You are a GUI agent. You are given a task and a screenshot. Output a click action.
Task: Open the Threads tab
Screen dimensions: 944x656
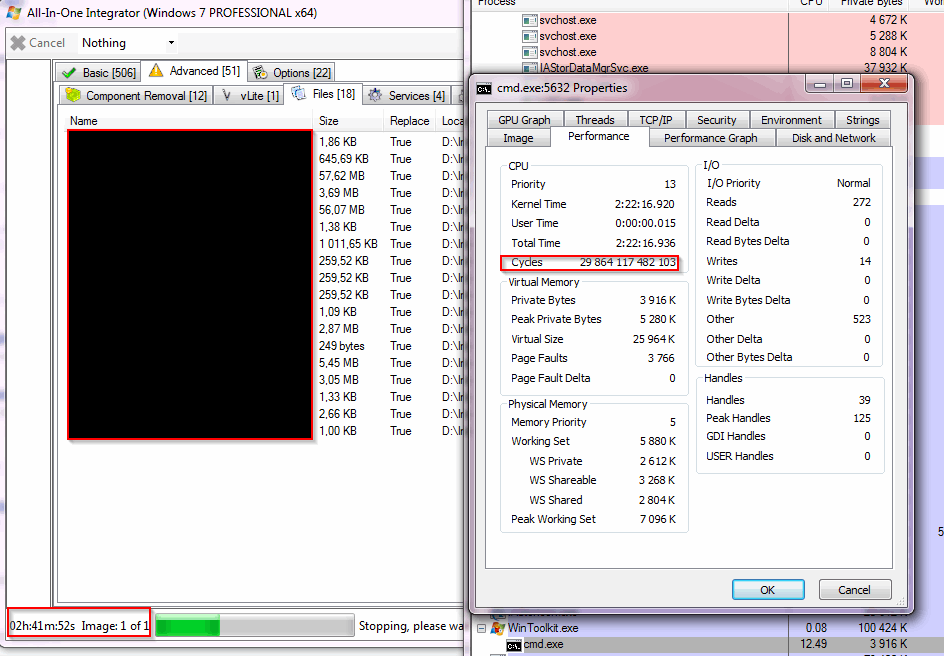595,120
